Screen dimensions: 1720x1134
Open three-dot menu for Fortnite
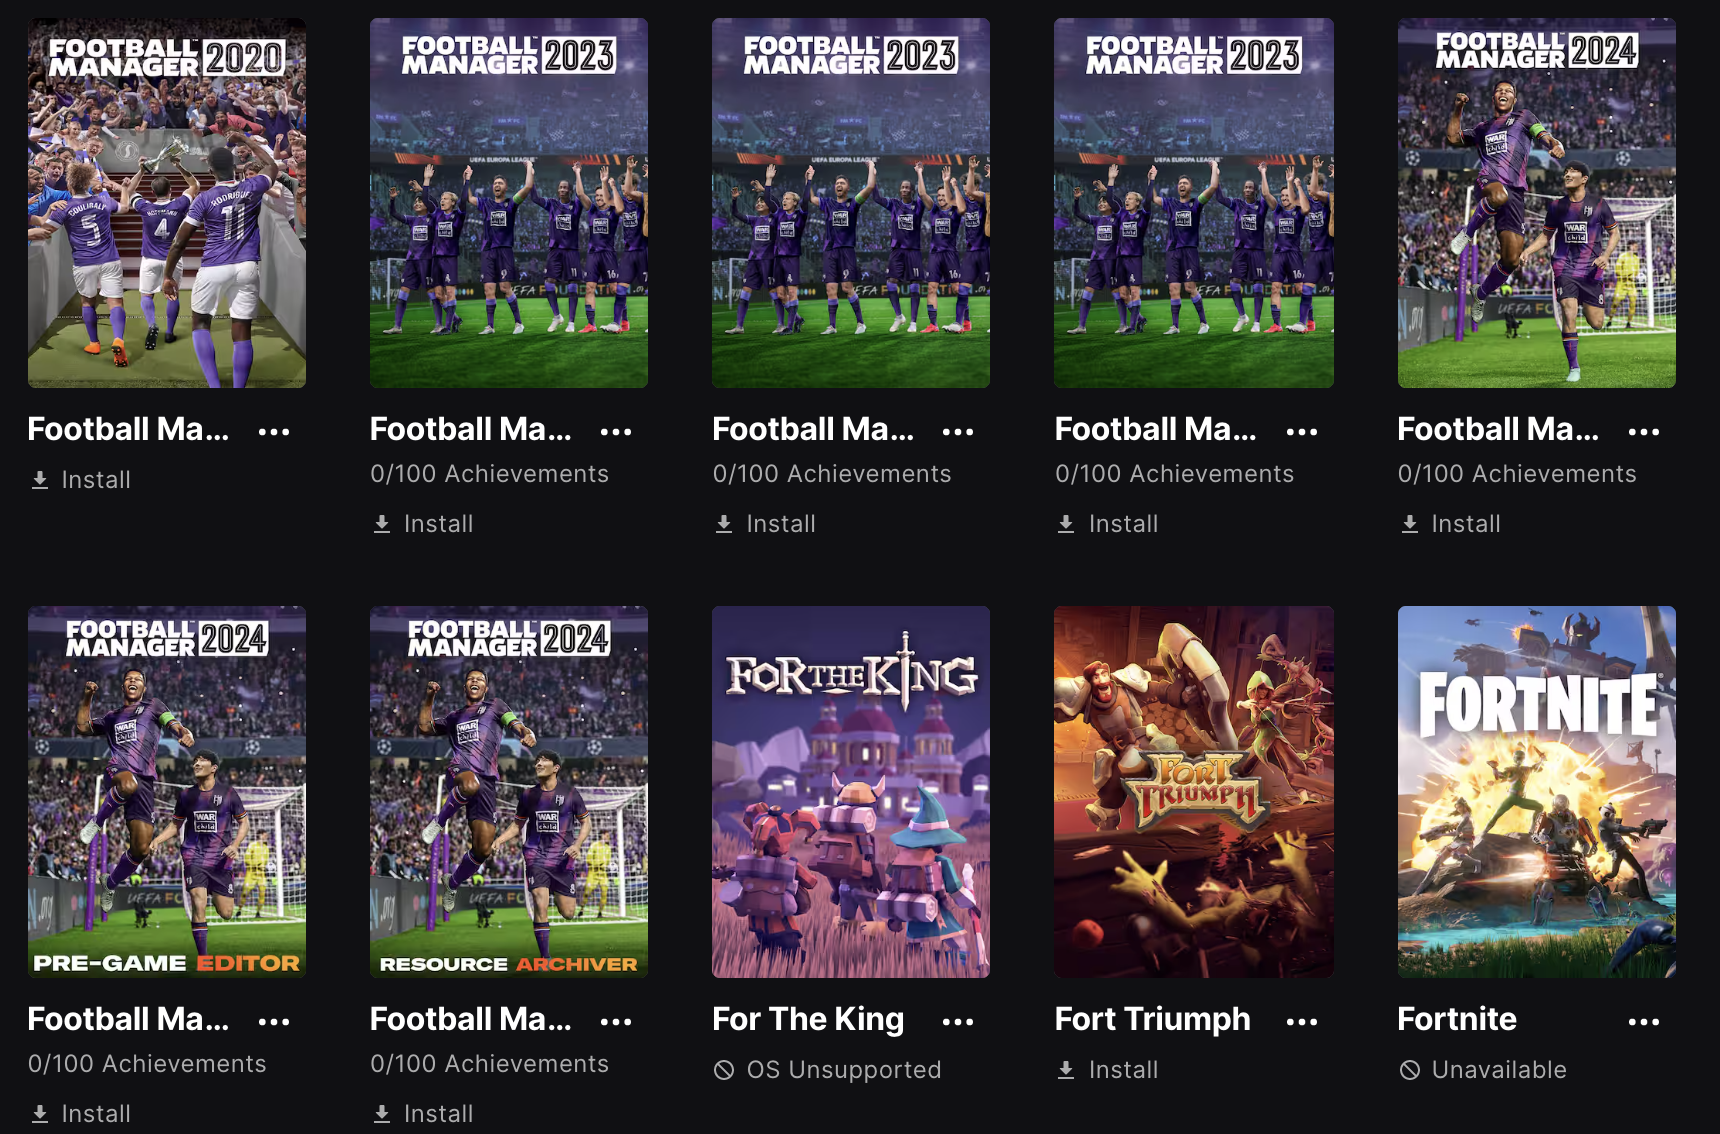click(1644, 1022)
